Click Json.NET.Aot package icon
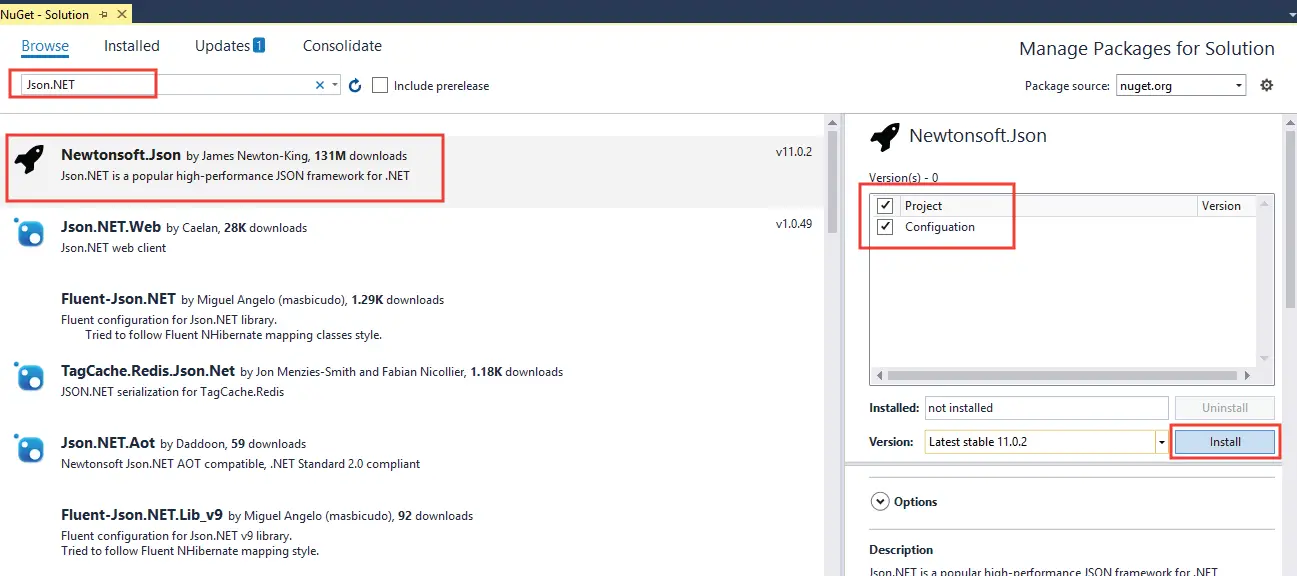 [x=30, y=449]
